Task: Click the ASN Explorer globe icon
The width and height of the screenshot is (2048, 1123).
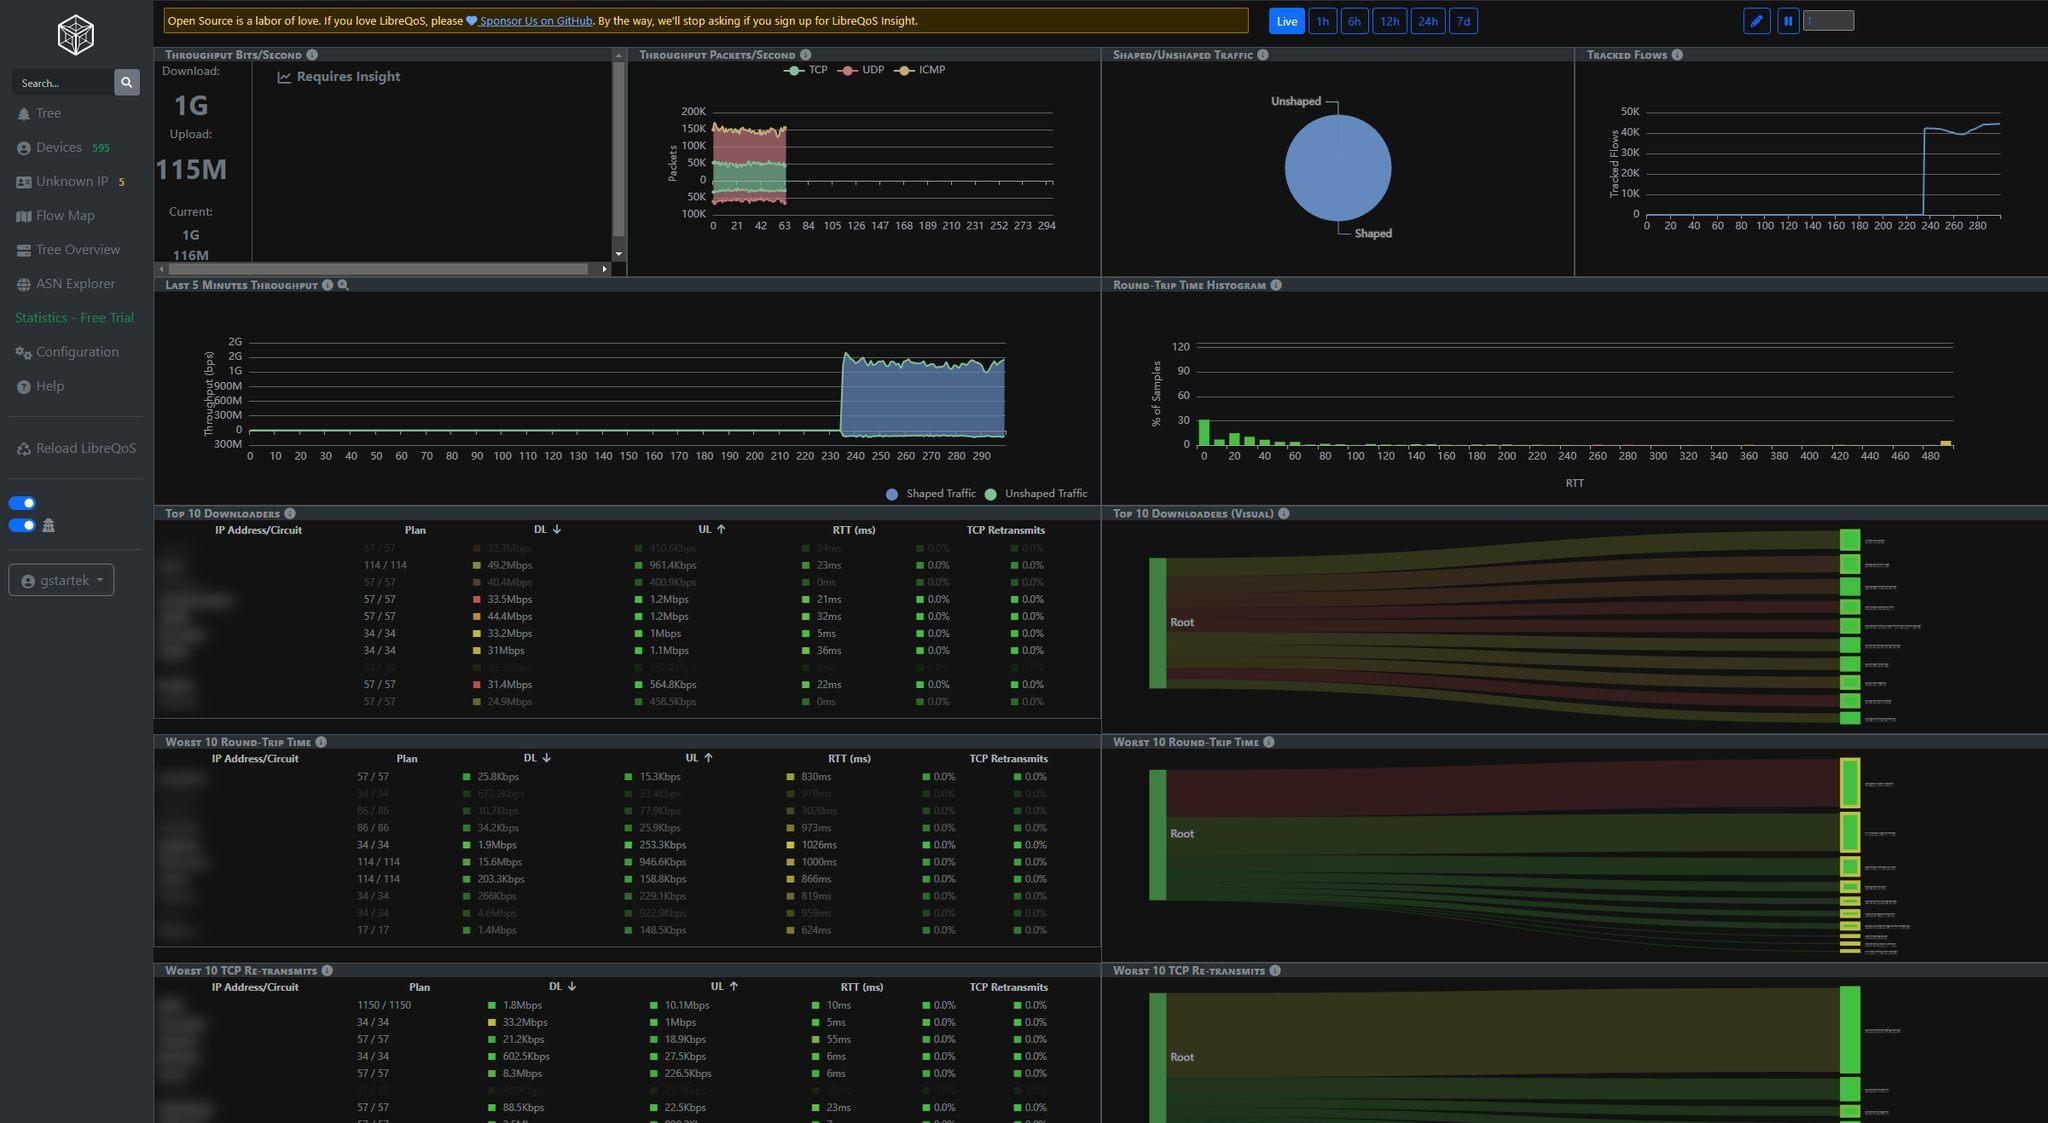Action: (x=24, y=285)
